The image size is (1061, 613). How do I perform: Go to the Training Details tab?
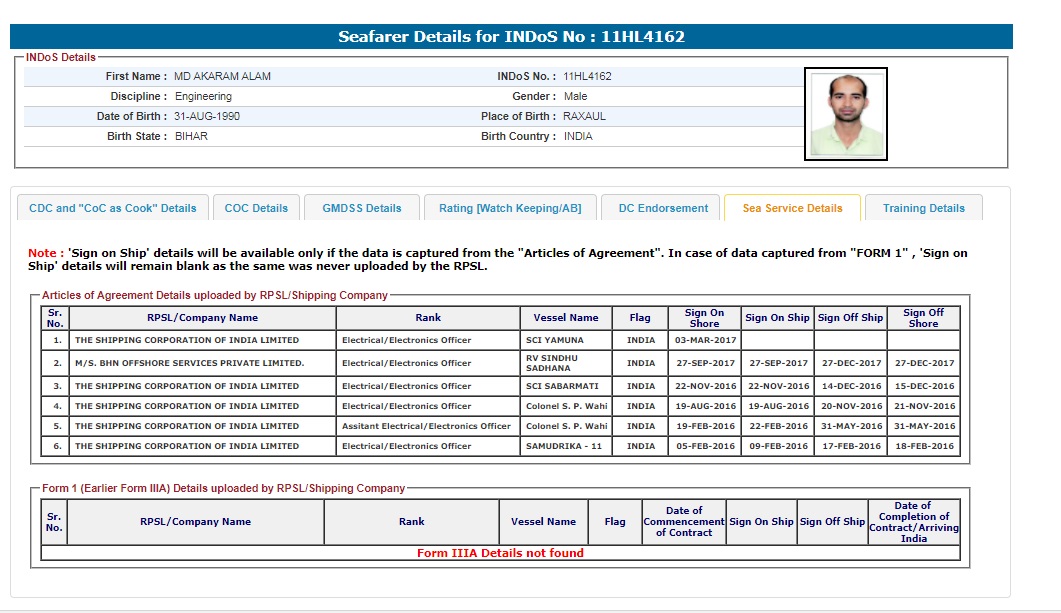click(x=923, y=208)
